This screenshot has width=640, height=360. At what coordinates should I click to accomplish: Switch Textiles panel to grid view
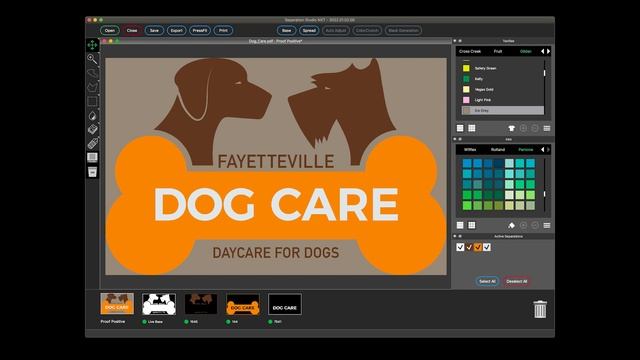click(x=471, y=128)
